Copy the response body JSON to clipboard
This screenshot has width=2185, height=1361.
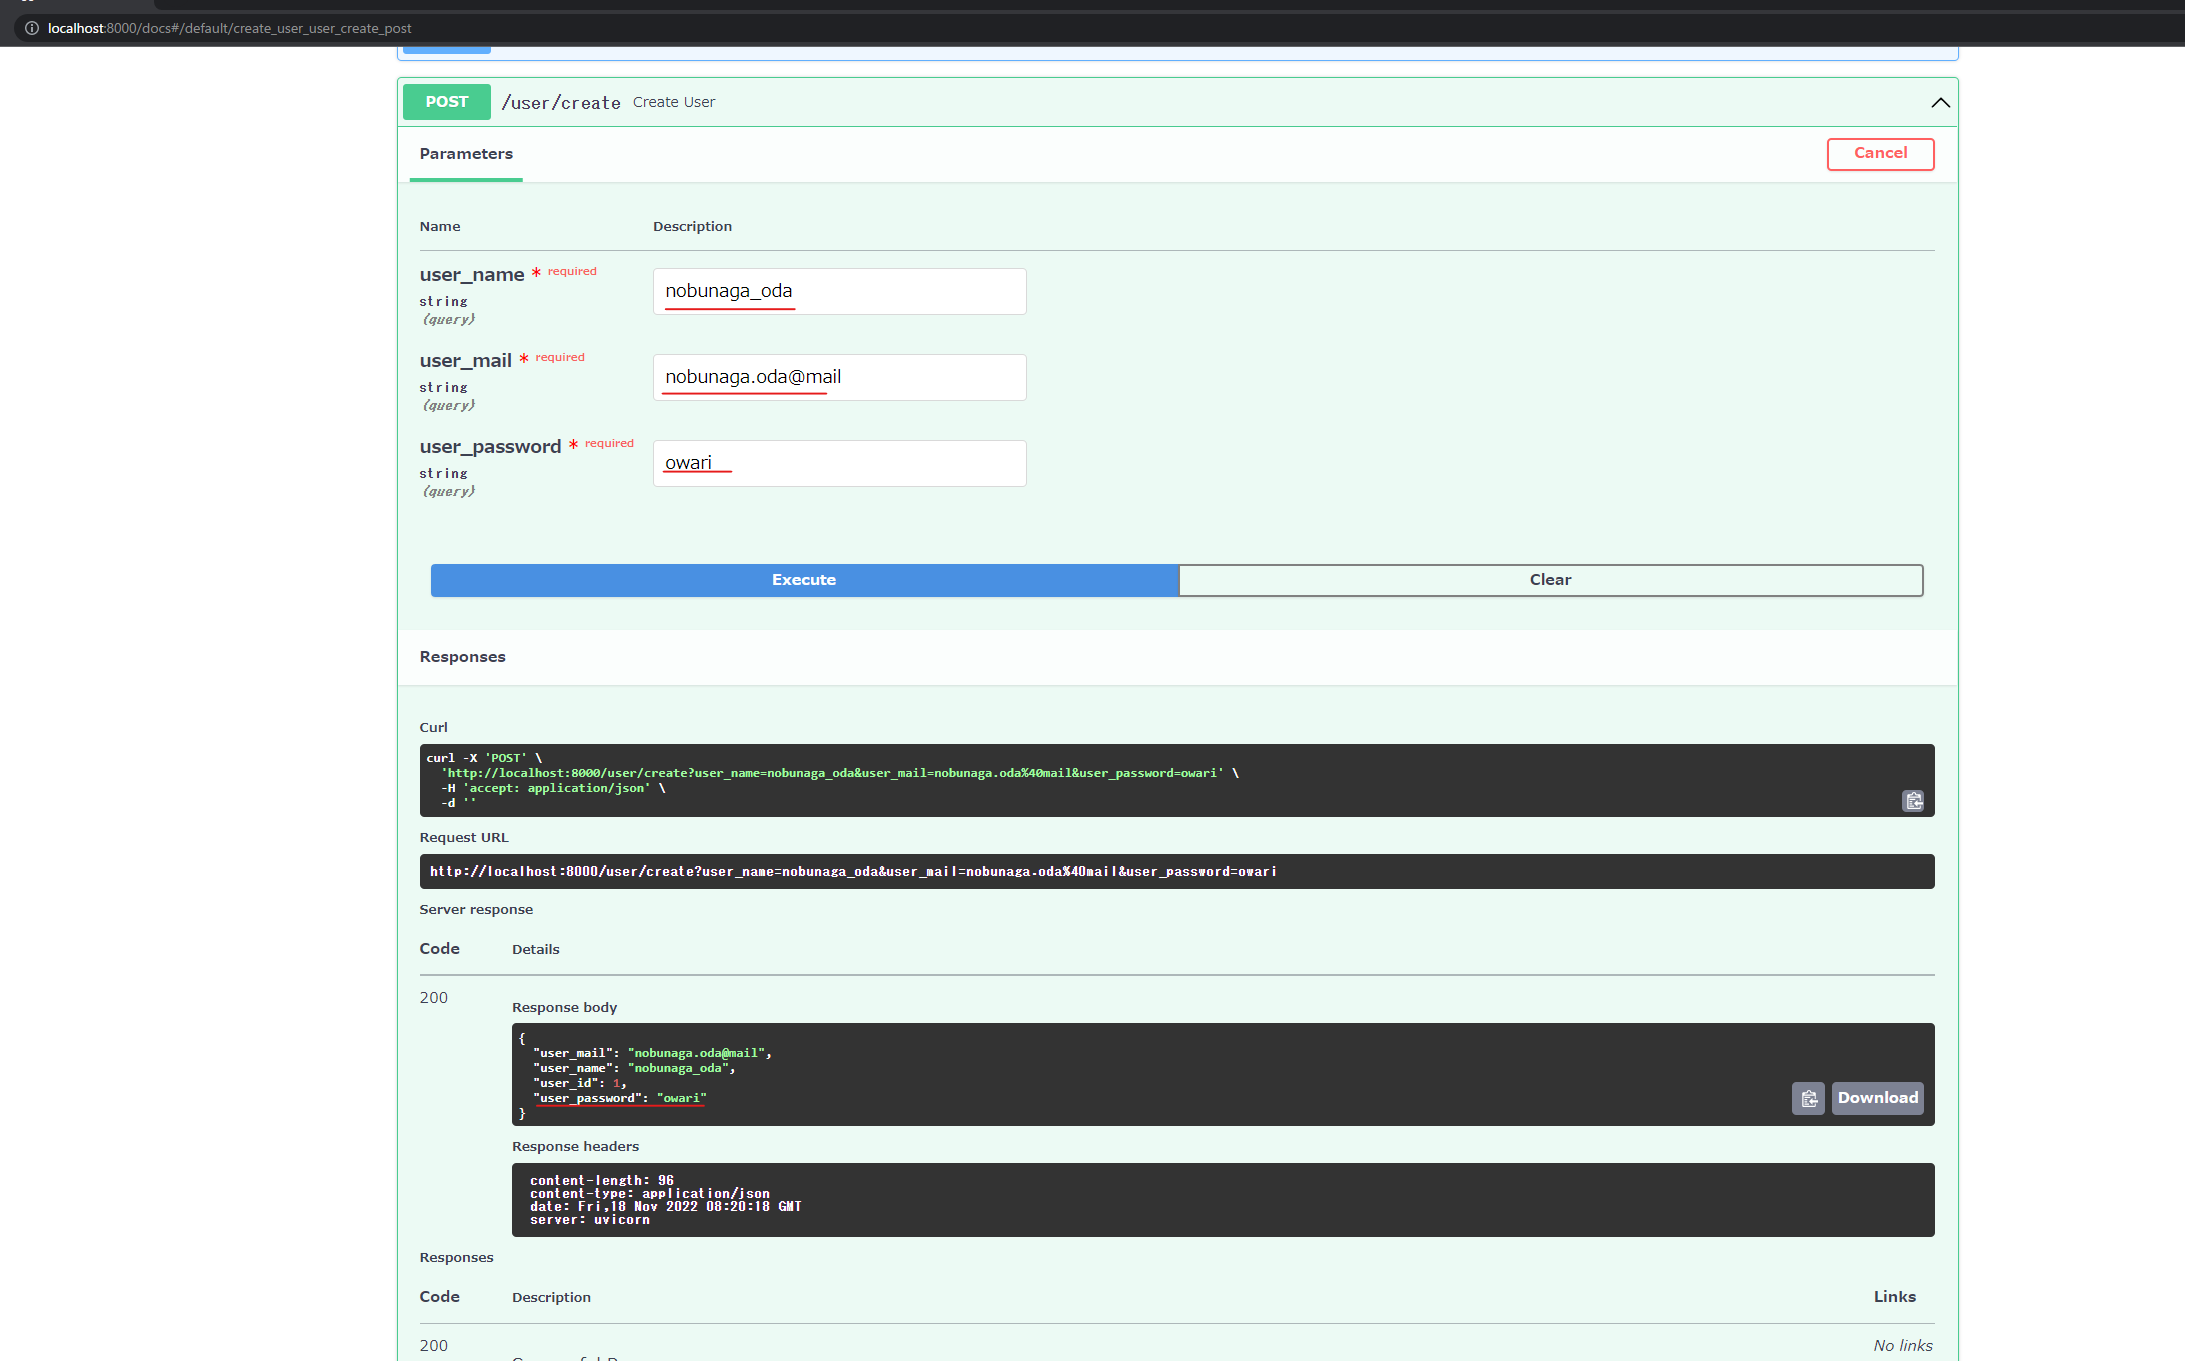1808,1098
